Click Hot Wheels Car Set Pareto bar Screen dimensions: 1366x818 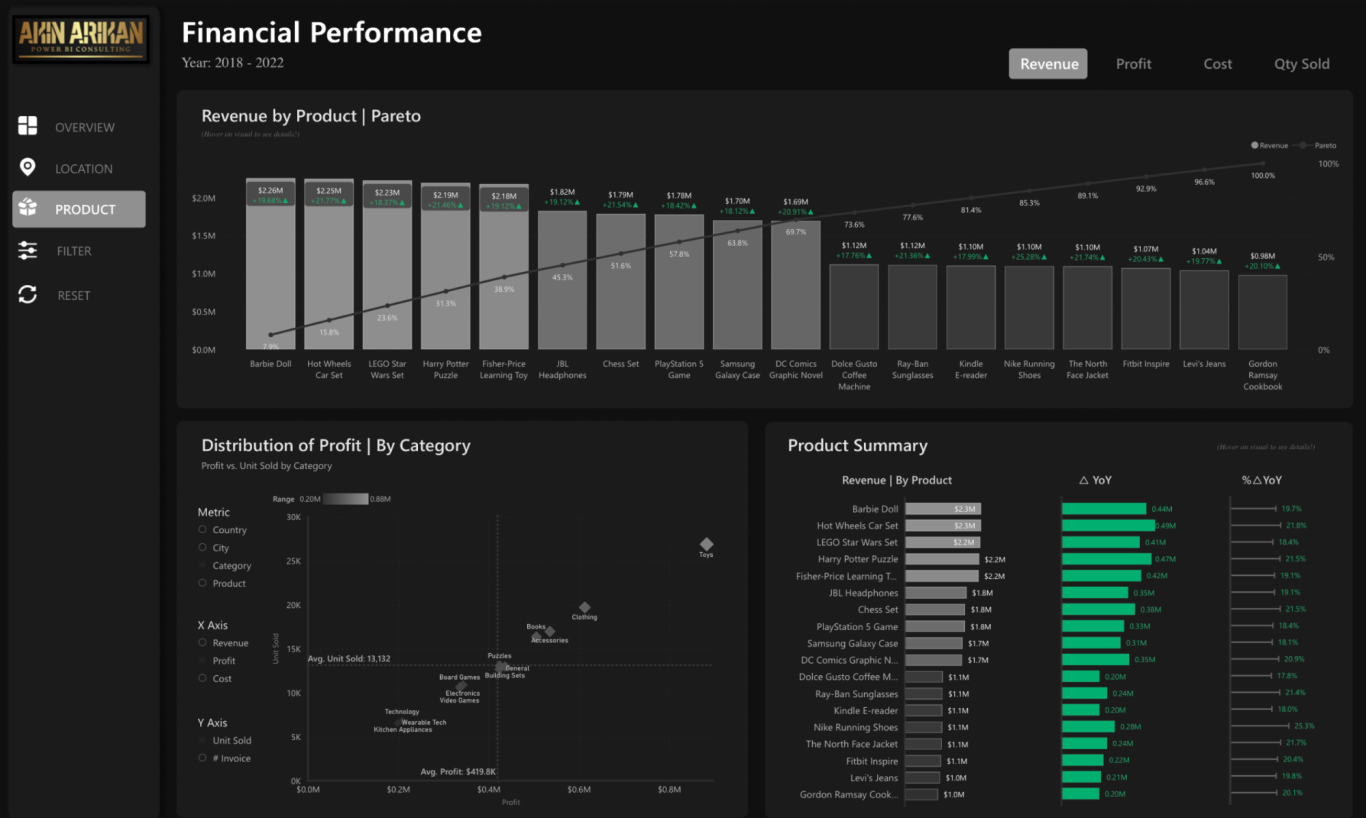coord(329,264)
